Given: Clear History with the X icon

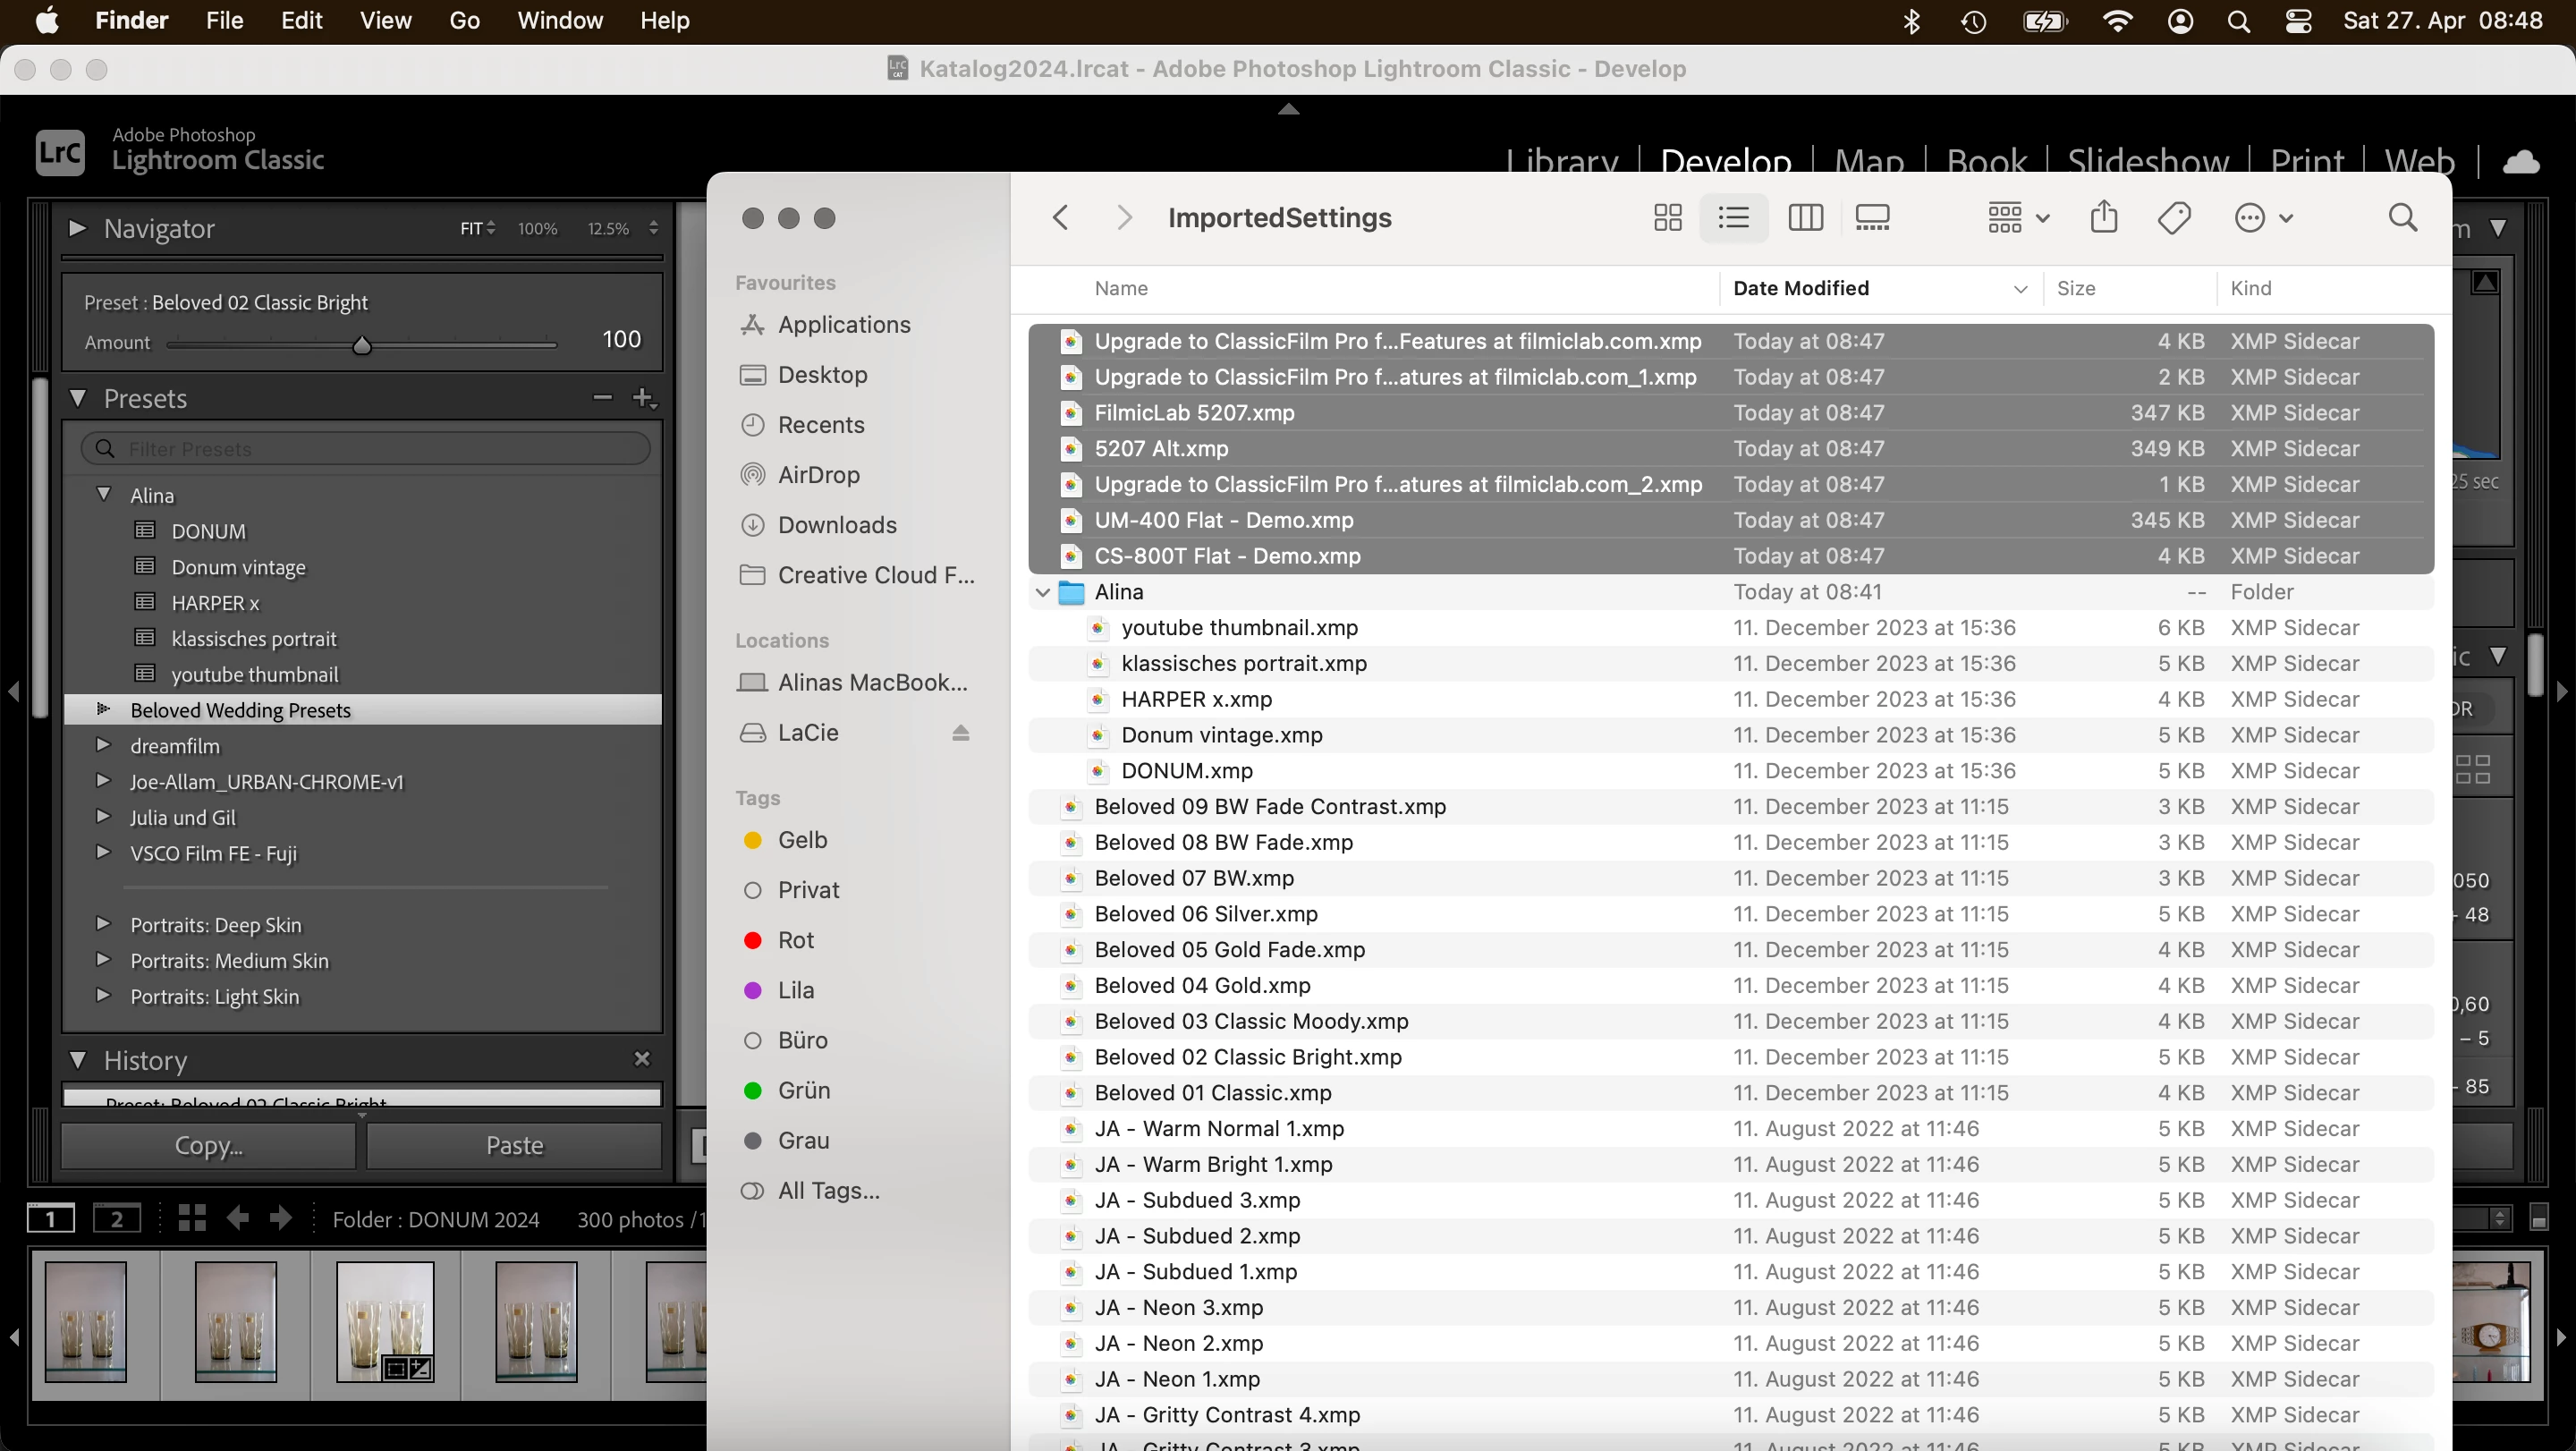Looking at the screenshot, I should [642, 1059].
